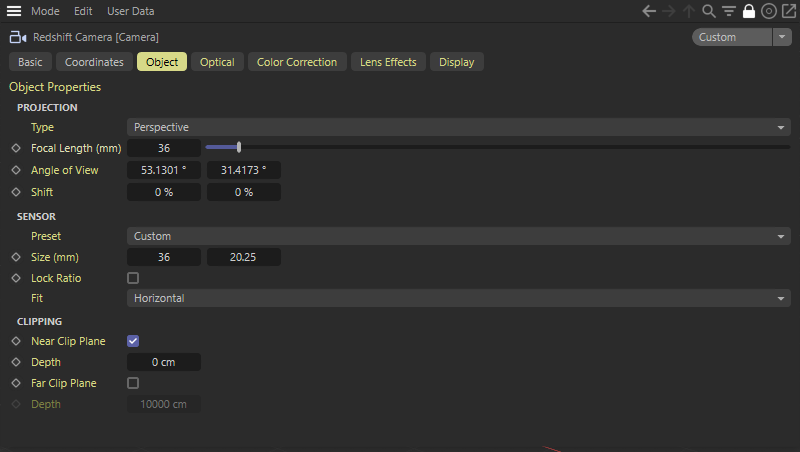Click the Object Properties heading

tap(55, 87)
